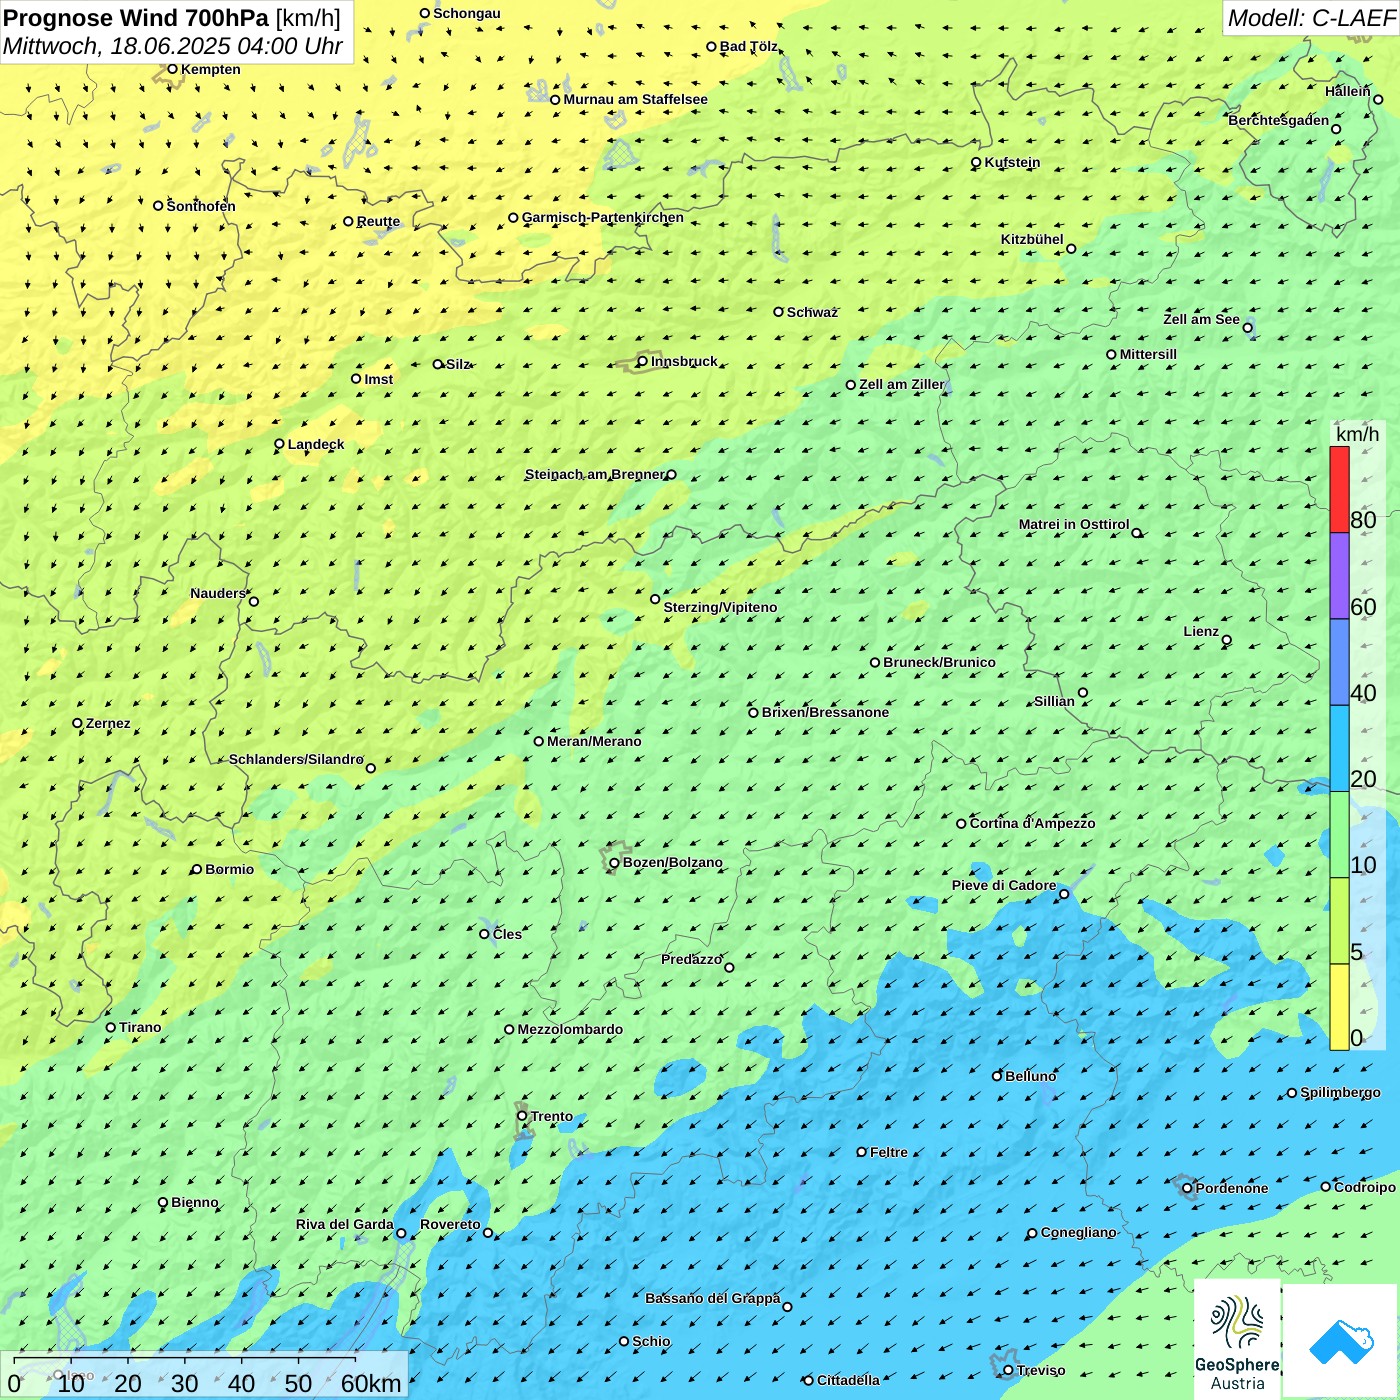
Task: Click the yellow 0 km/h legend color
Action: point(1339,1007)
